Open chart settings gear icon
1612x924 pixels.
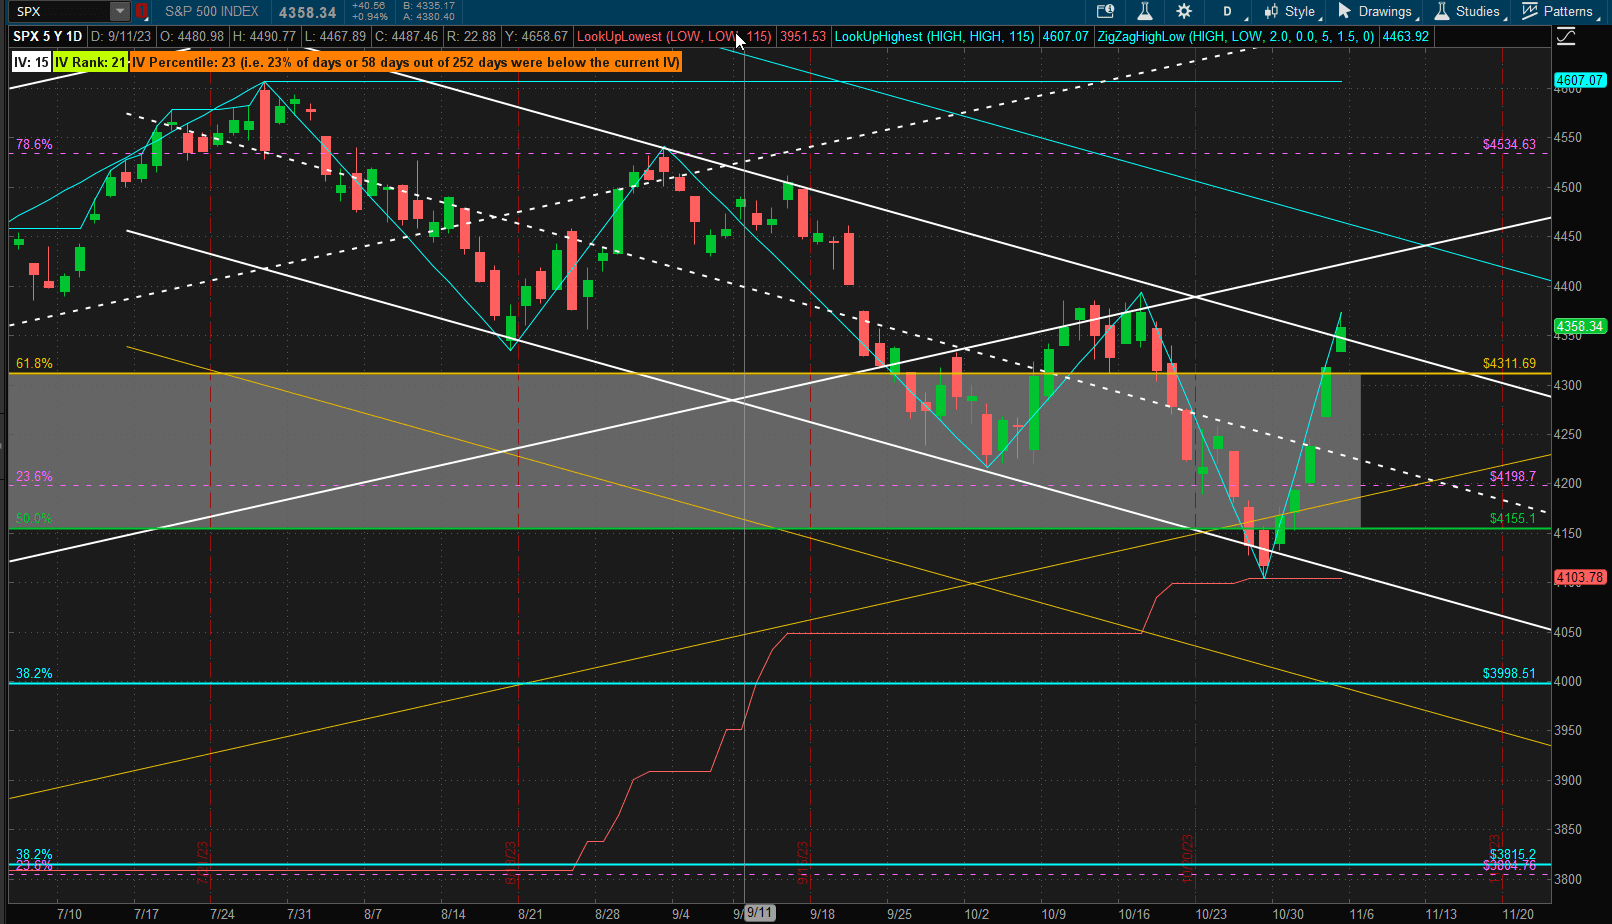tap(1184, 12)
